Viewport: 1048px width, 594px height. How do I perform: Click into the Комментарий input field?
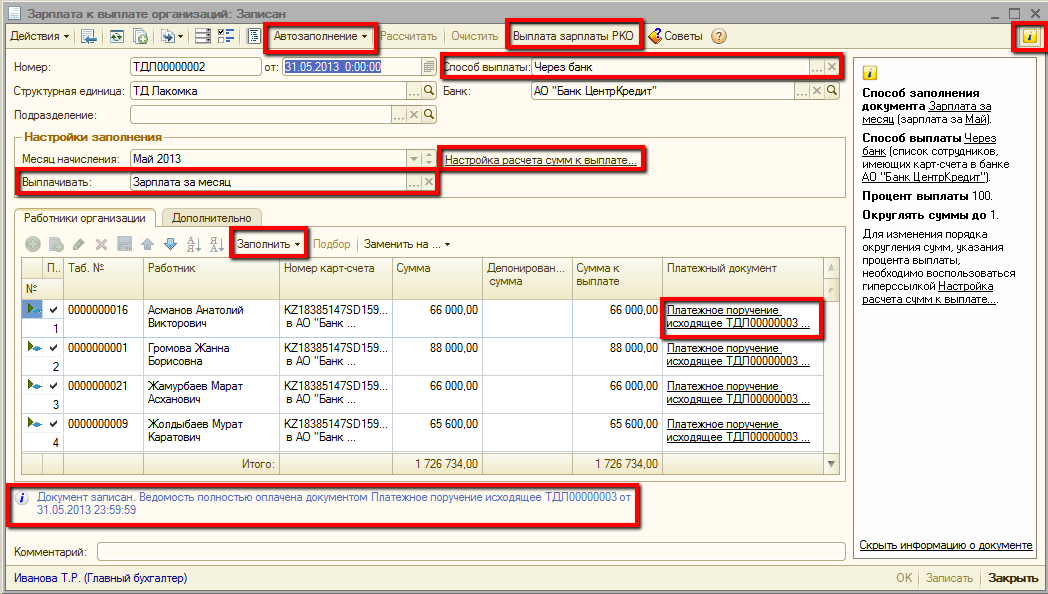pyautogui.click(x=470, y=551)
